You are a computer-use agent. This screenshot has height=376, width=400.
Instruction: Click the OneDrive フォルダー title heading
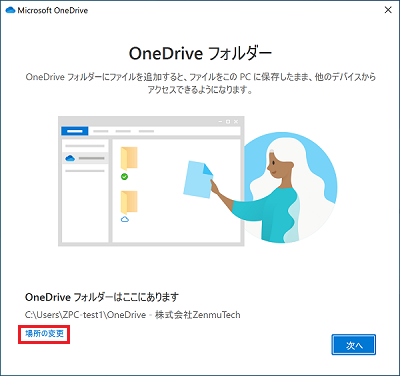click(200, 54)
